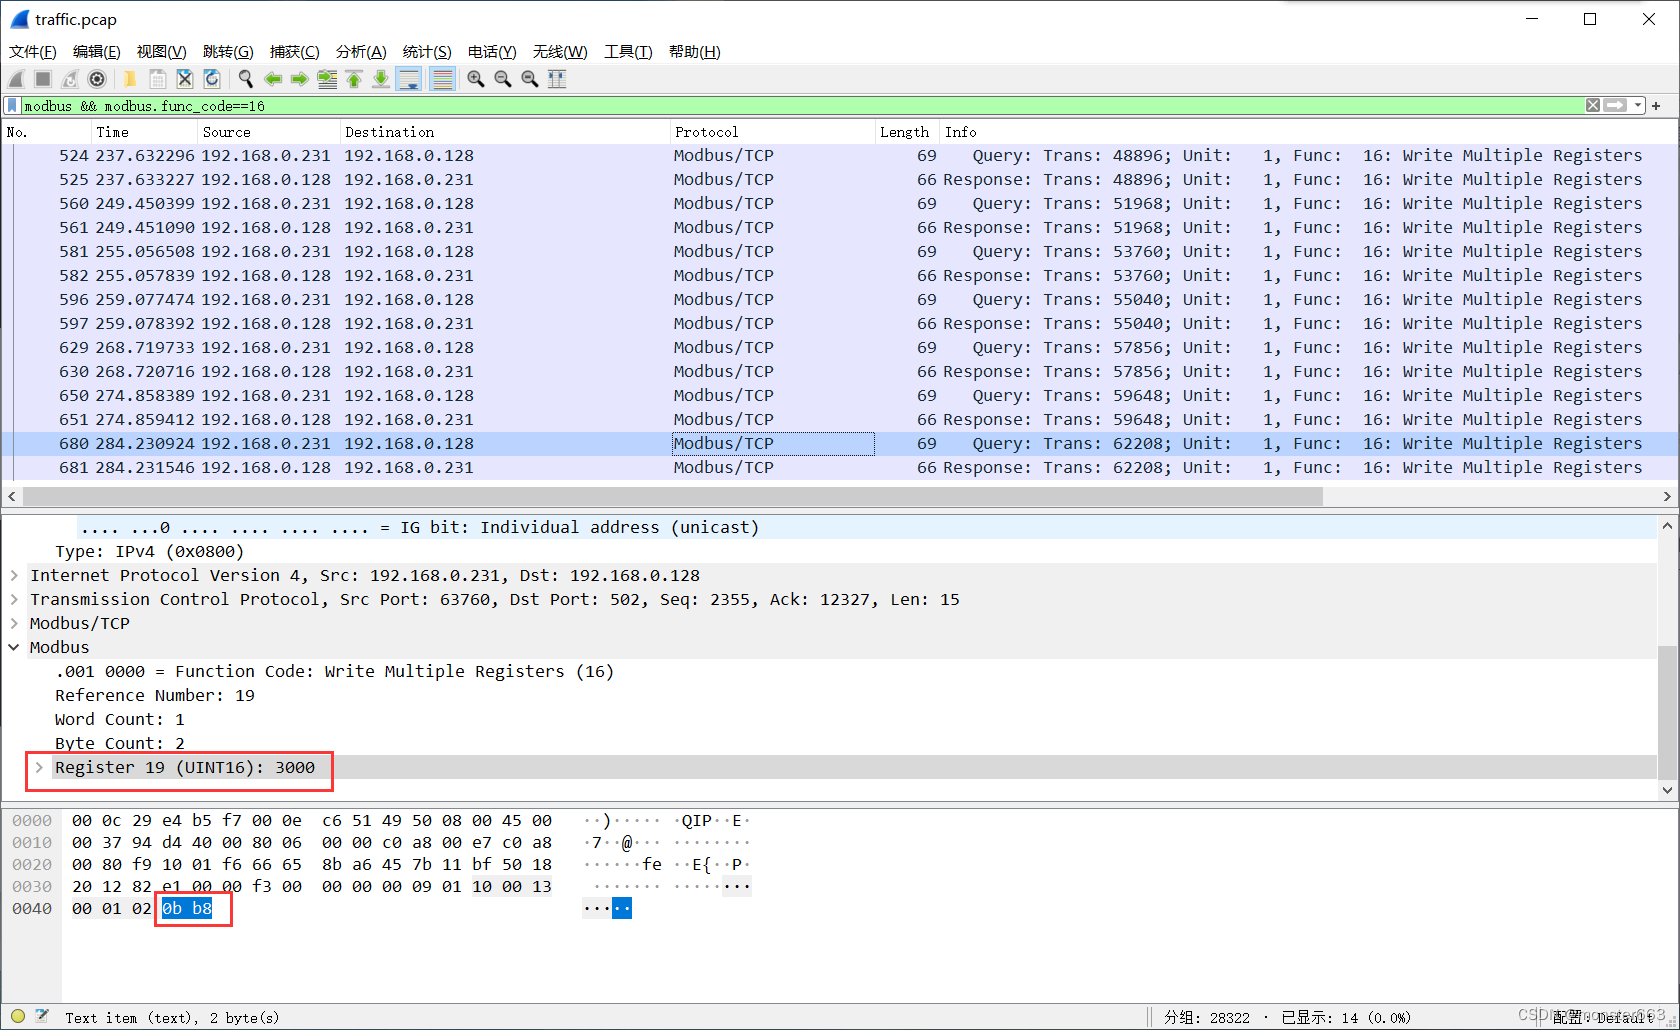Sort by Protocol column header
Screen dimensions: 1680x1030
pyautogui.click(x=773, y=132)
